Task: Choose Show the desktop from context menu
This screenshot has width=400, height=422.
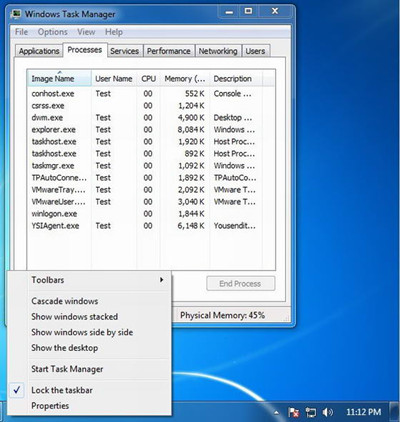Action: pos(65,348)
